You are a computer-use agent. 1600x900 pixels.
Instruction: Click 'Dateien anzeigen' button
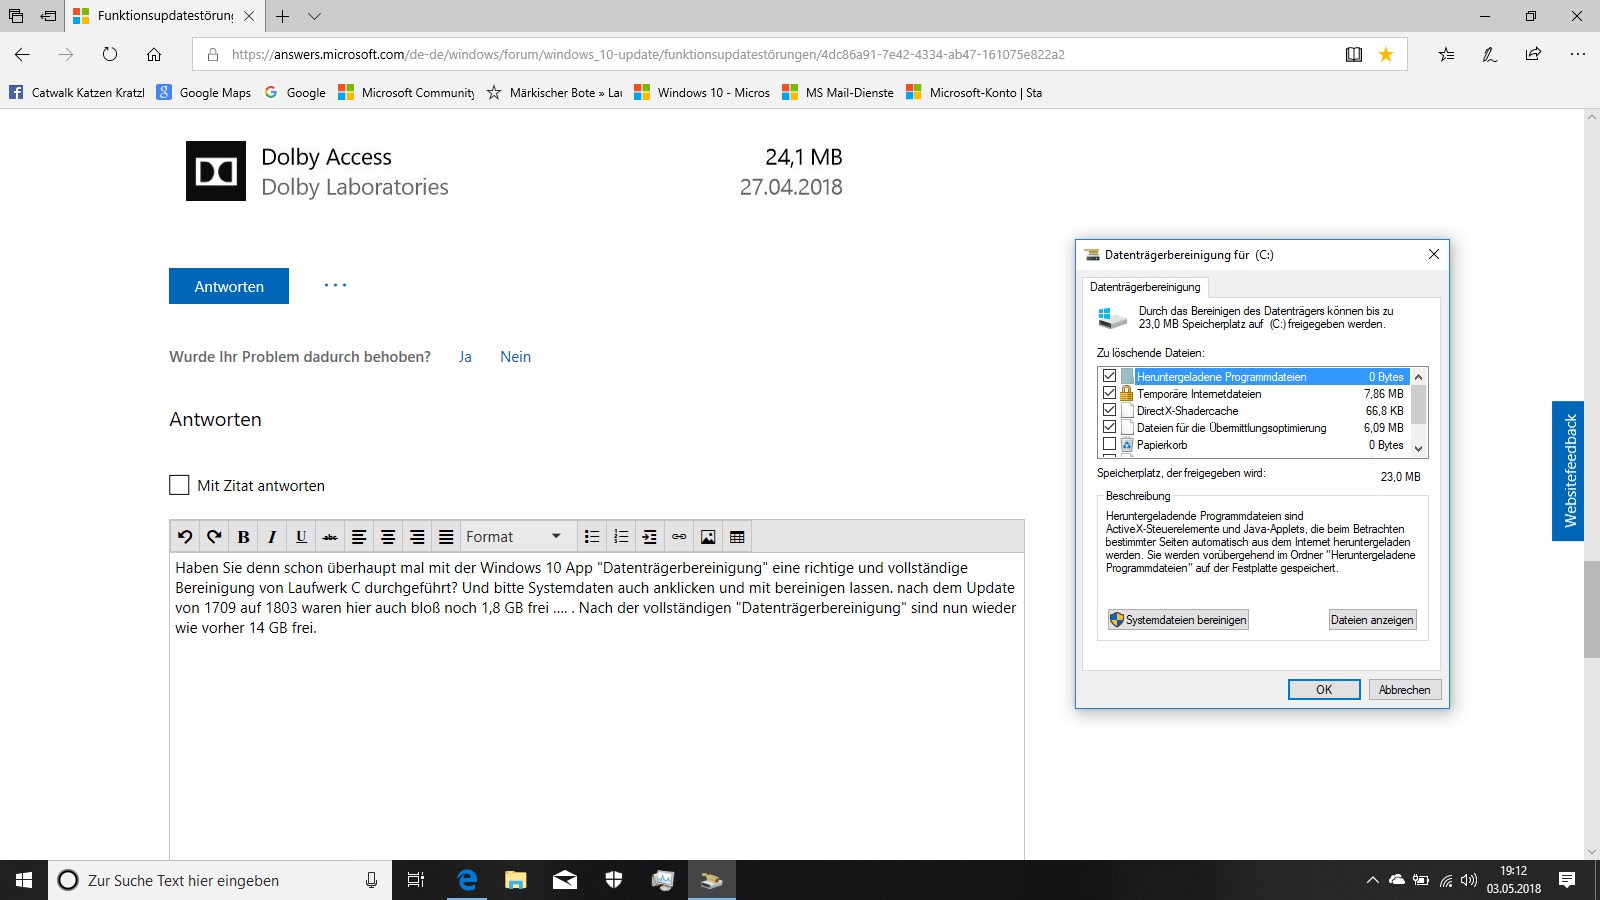point(1372,620)
